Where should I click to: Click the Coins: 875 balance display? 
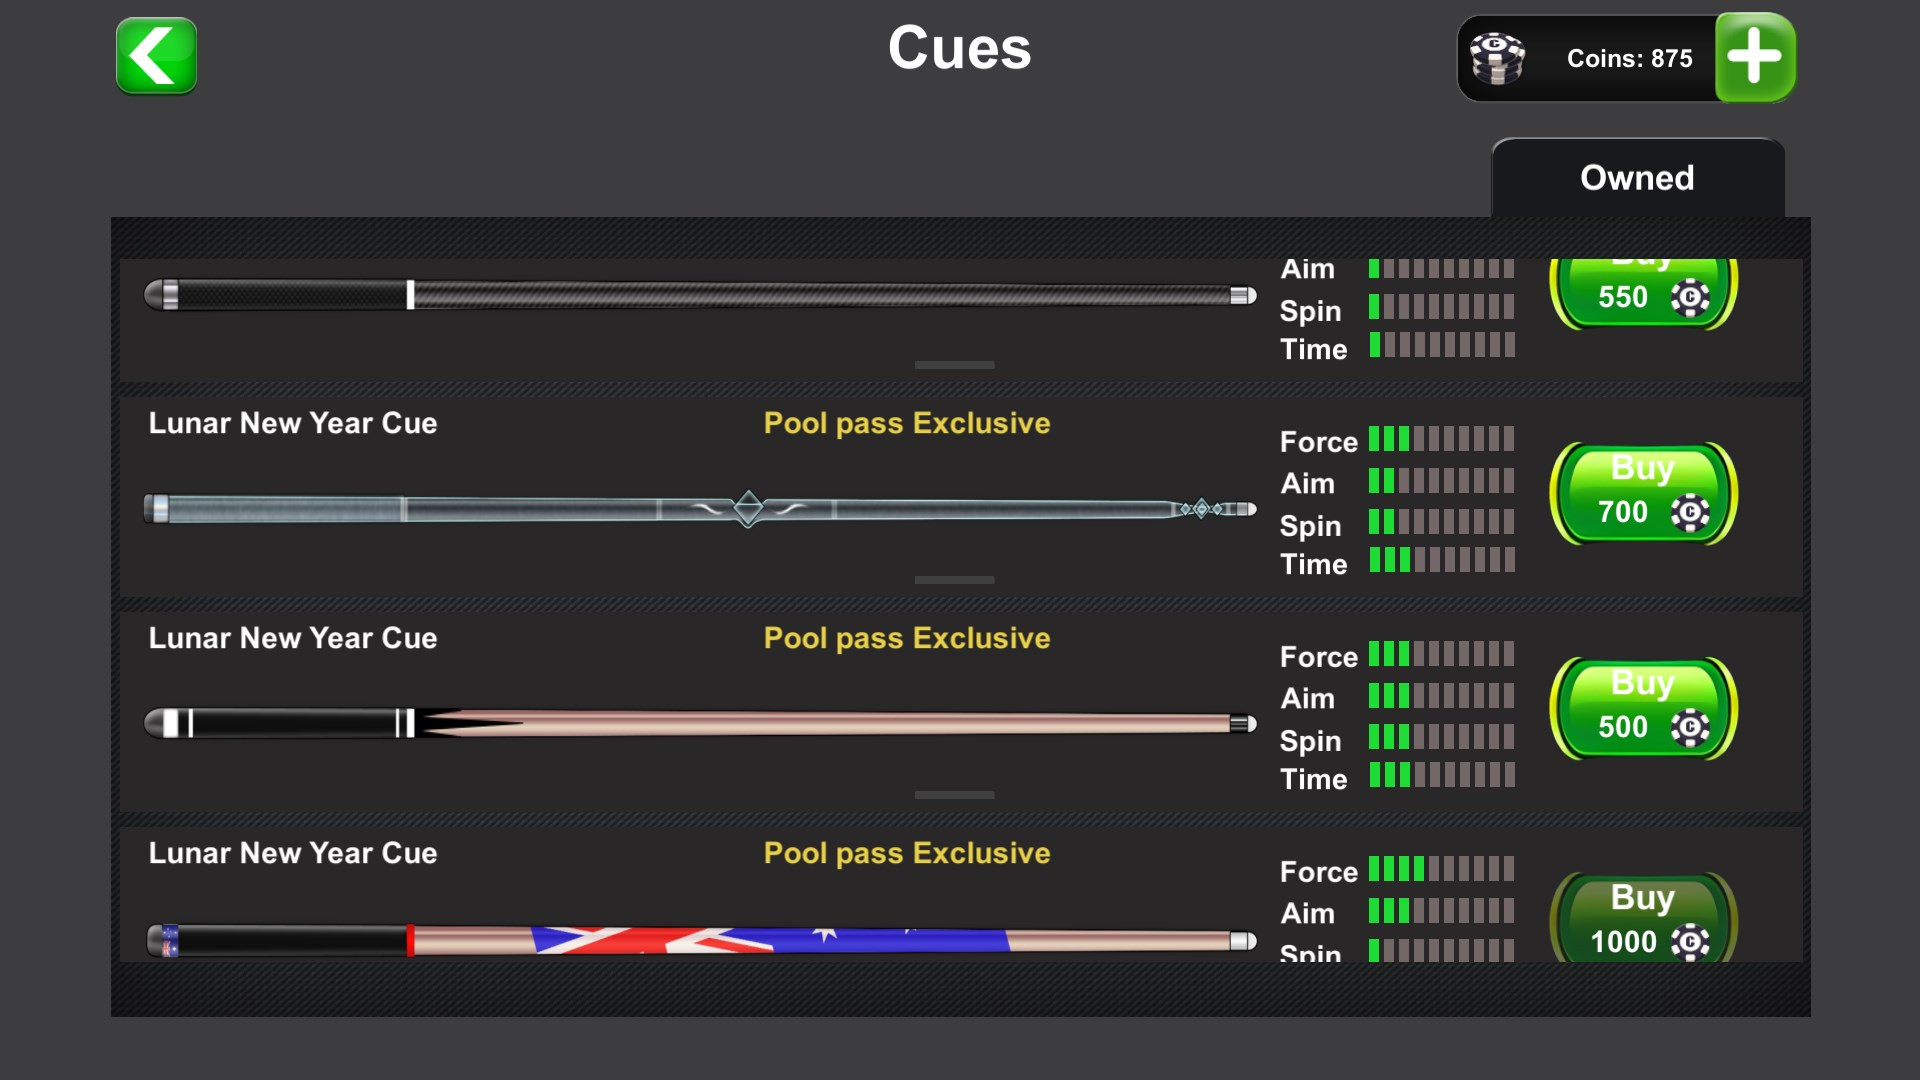pos(1629,59)
